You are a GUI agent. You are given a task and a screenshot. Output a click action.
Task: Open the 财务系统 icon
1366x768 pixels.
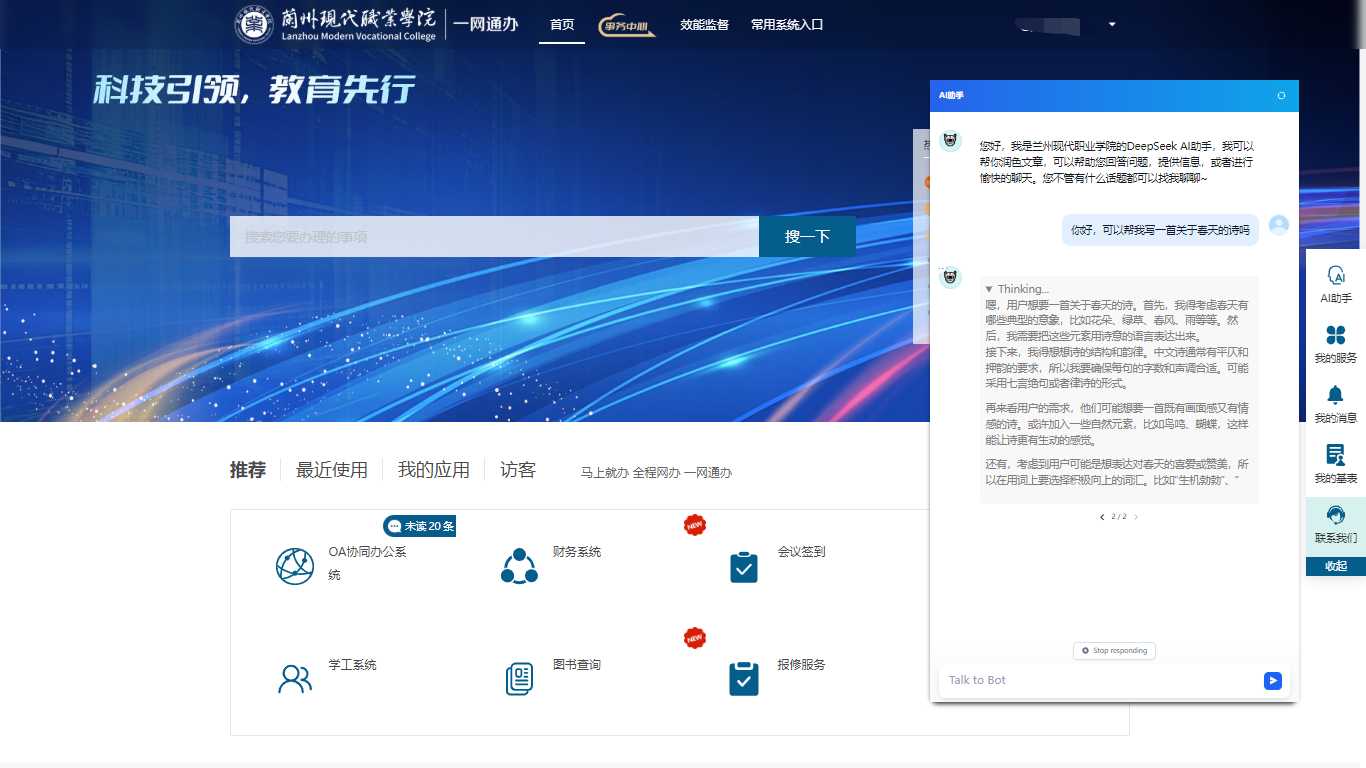click(519, 567)
